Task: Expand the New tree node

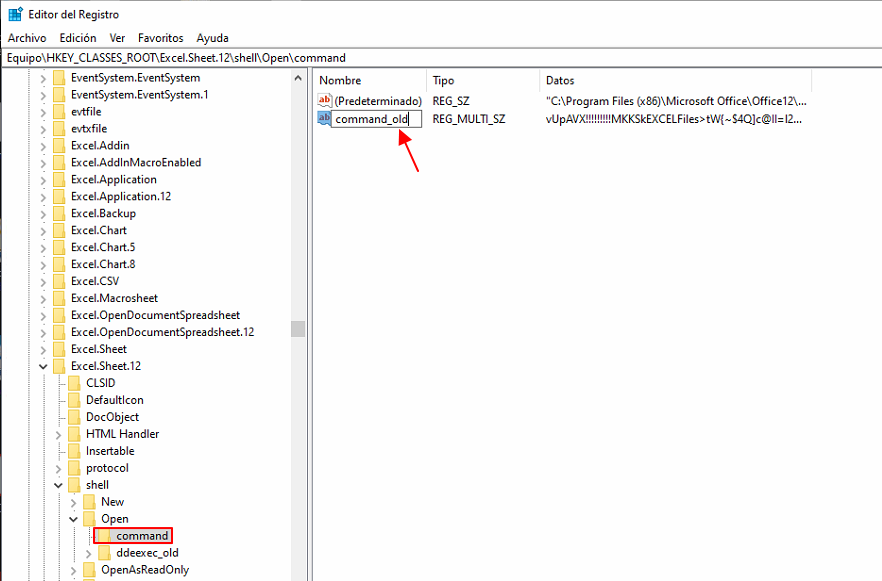Action: coord(74,502)
